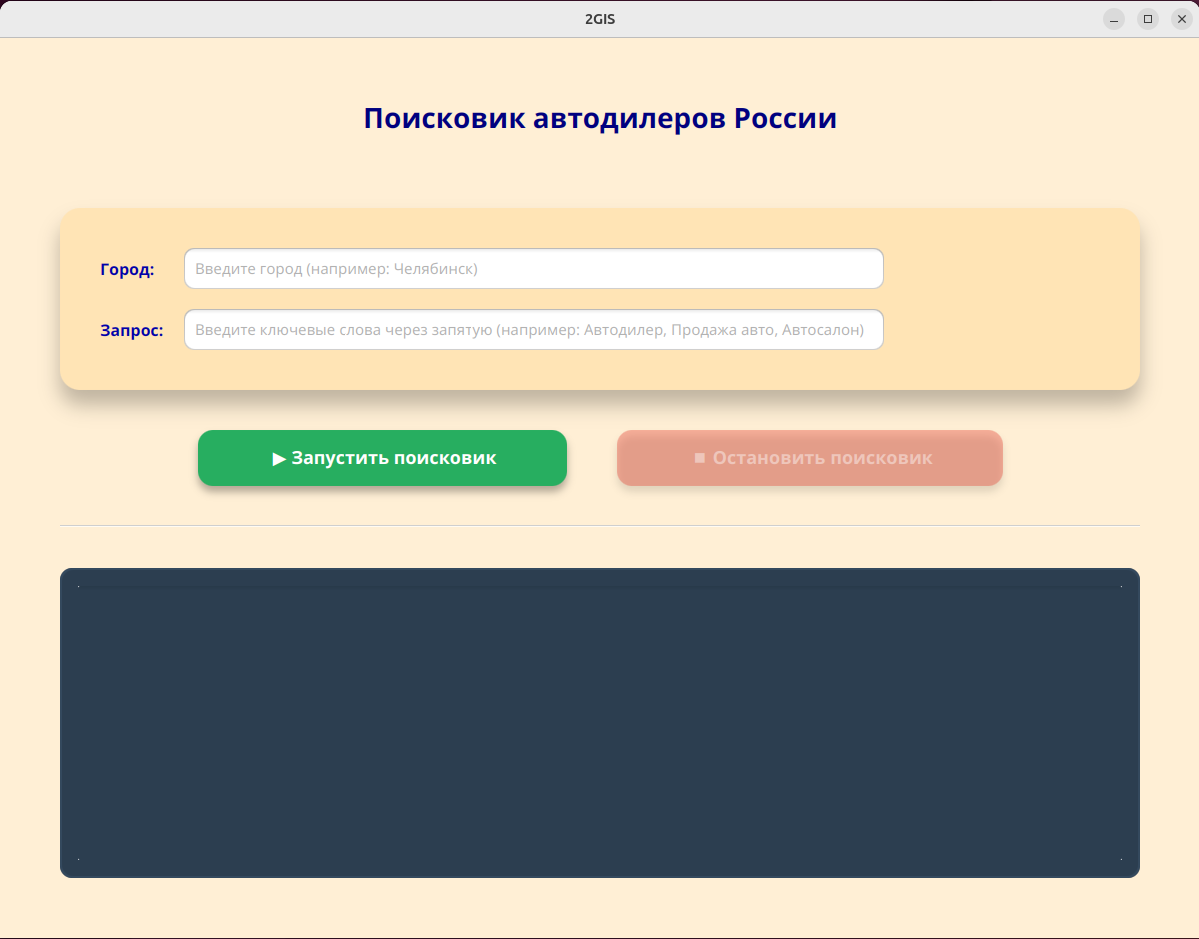Click the green ▶ play icon

[278, 458]
